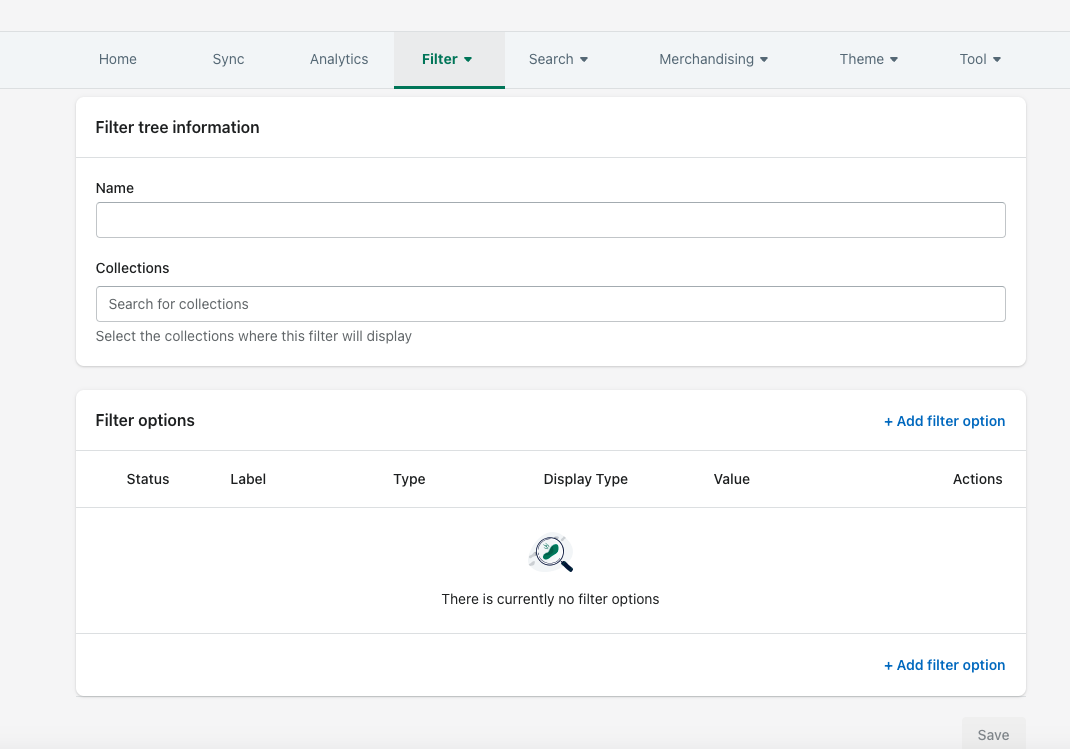The height and width of the screenshot is (749, 1070).
Task: Click the Display Type column header
Action: 585,479
